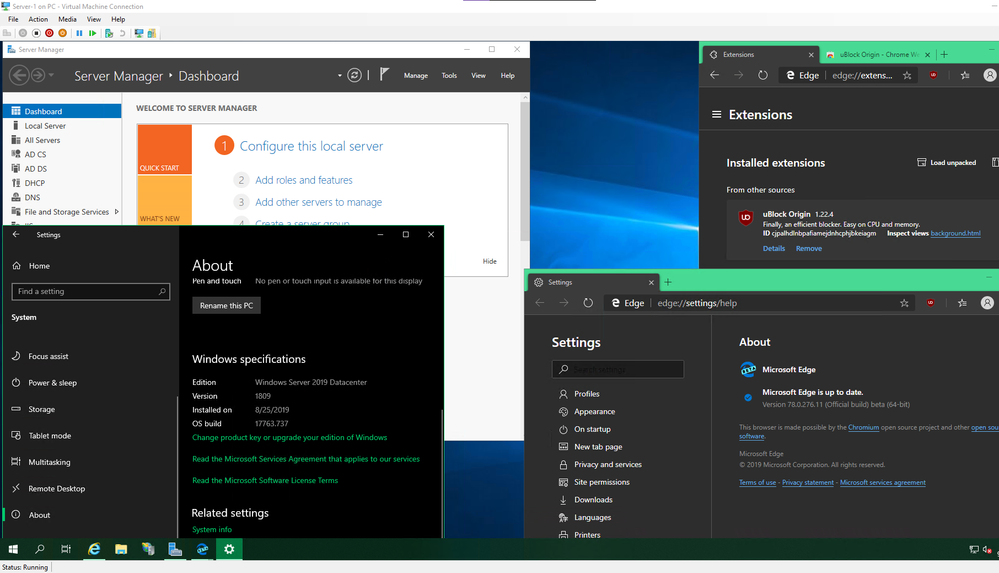The height and width of the screenshot is (573, 999).
Task: Open new tab in Edge Extensions window
Action: point(944,55)
